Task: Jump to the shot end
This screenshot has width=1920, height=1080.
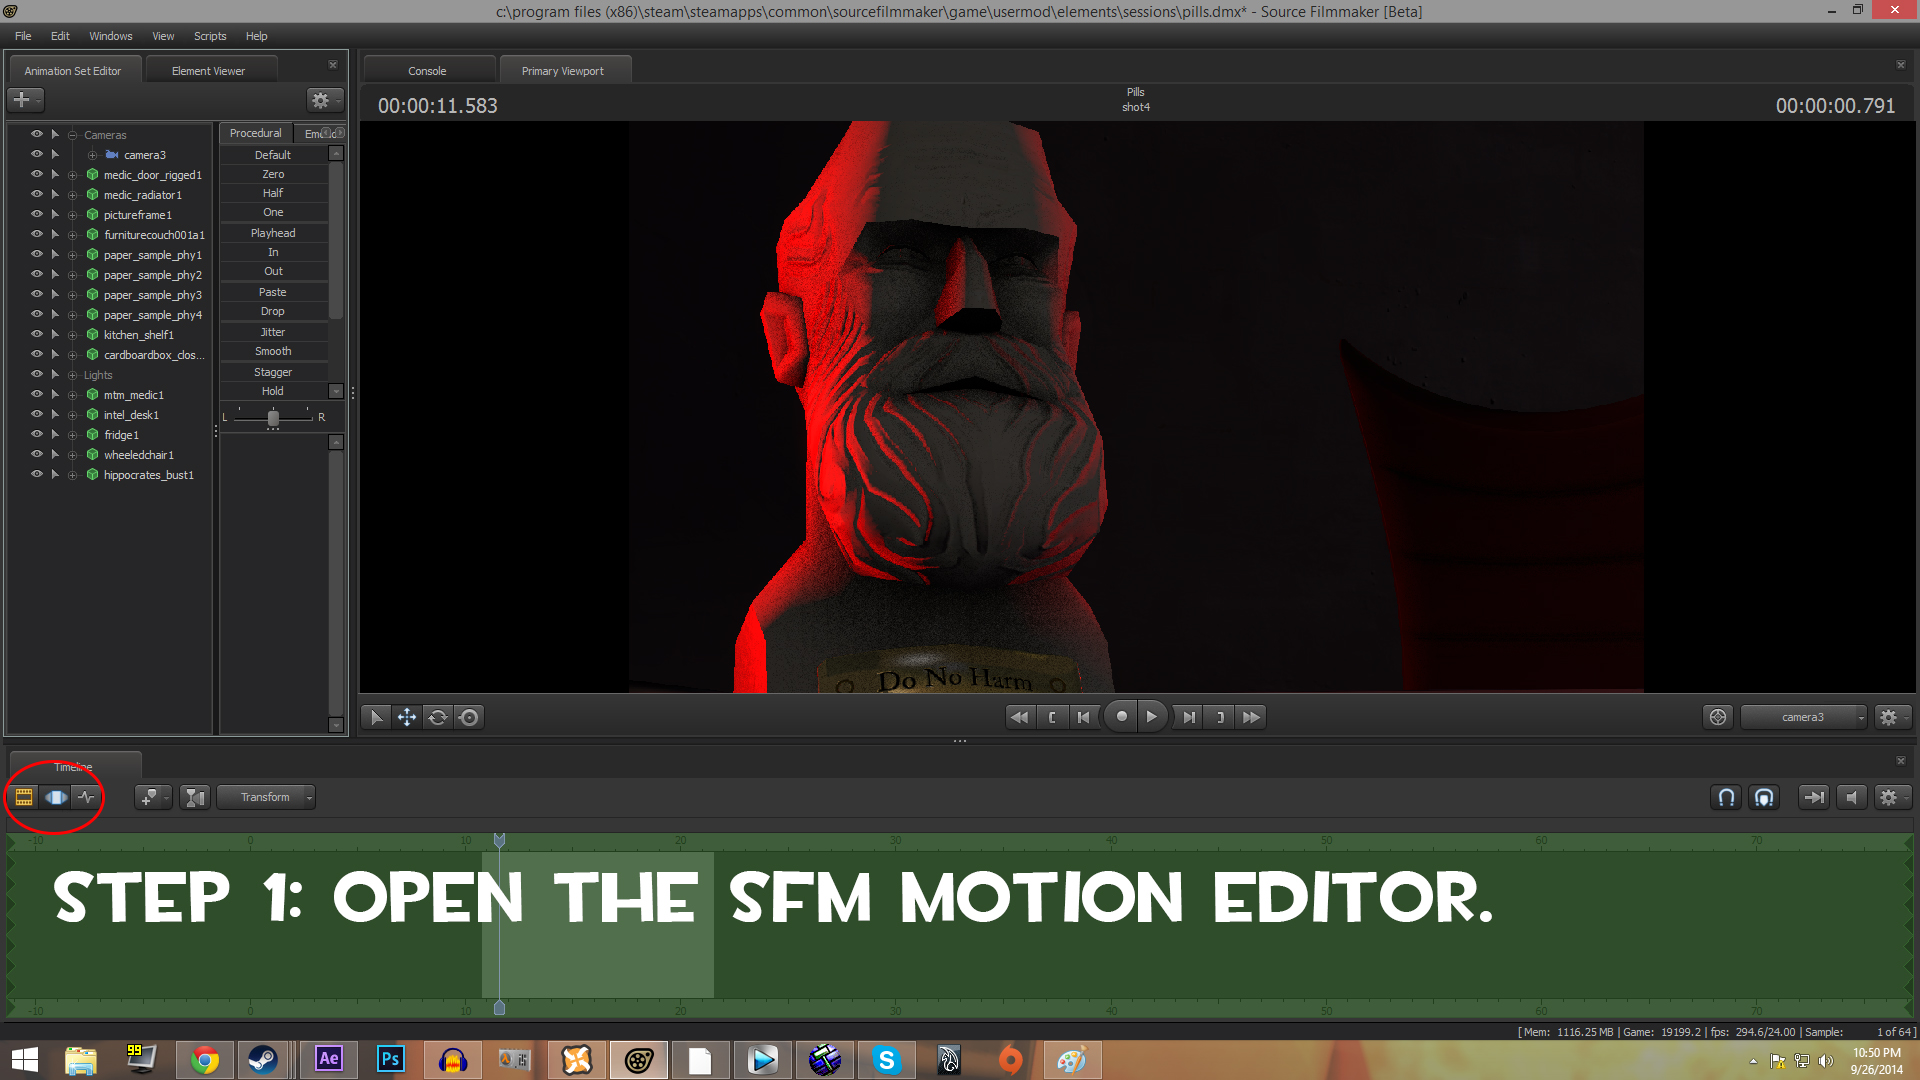Action: click(1220, 717)
